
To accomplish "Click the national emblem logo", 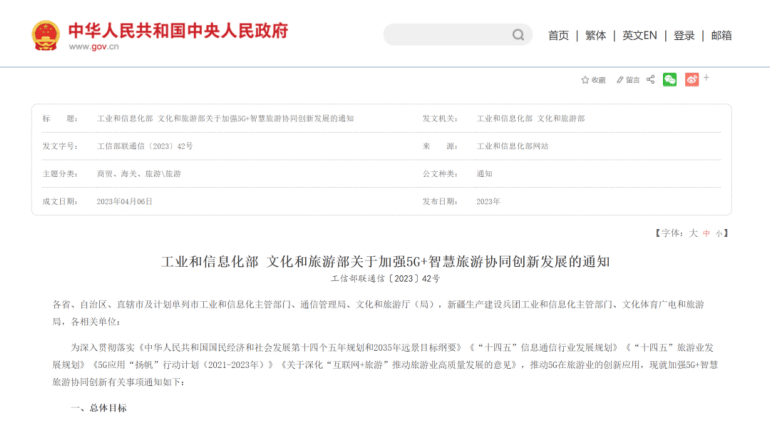I will [x=46, y=35].
